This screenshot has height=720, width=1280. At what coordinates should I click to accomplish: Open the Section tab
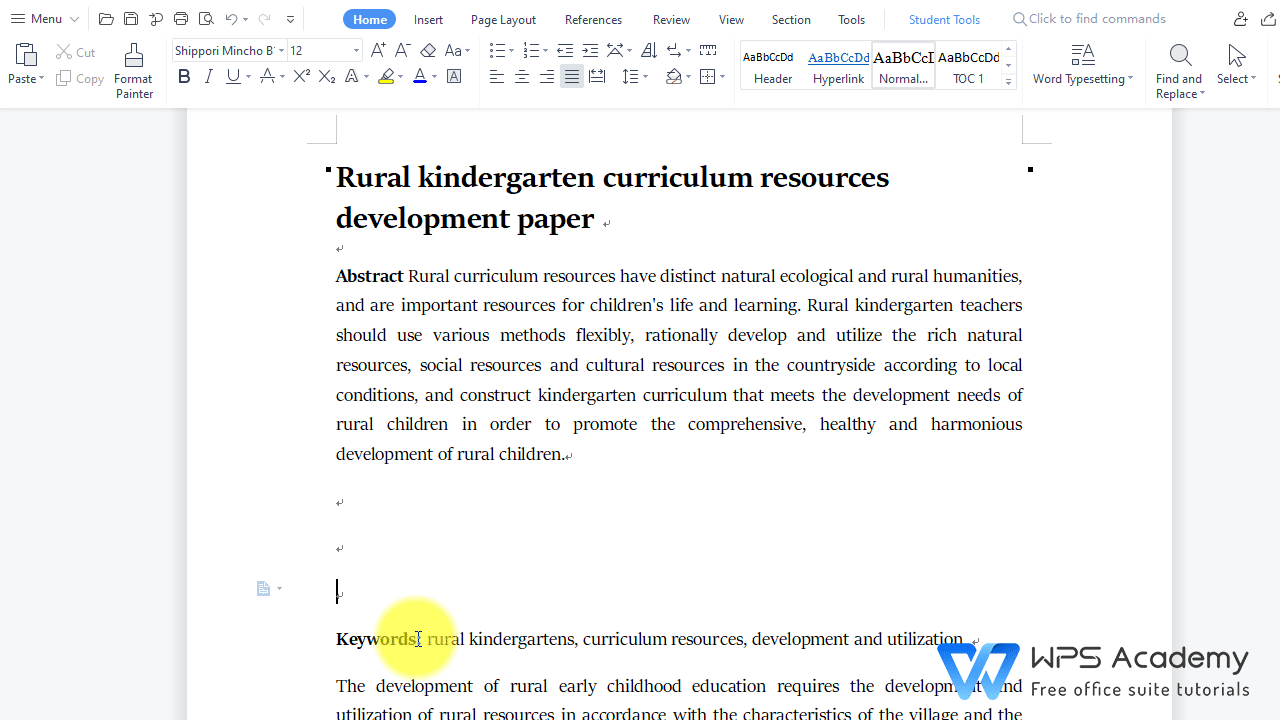(x=791, y=19)
